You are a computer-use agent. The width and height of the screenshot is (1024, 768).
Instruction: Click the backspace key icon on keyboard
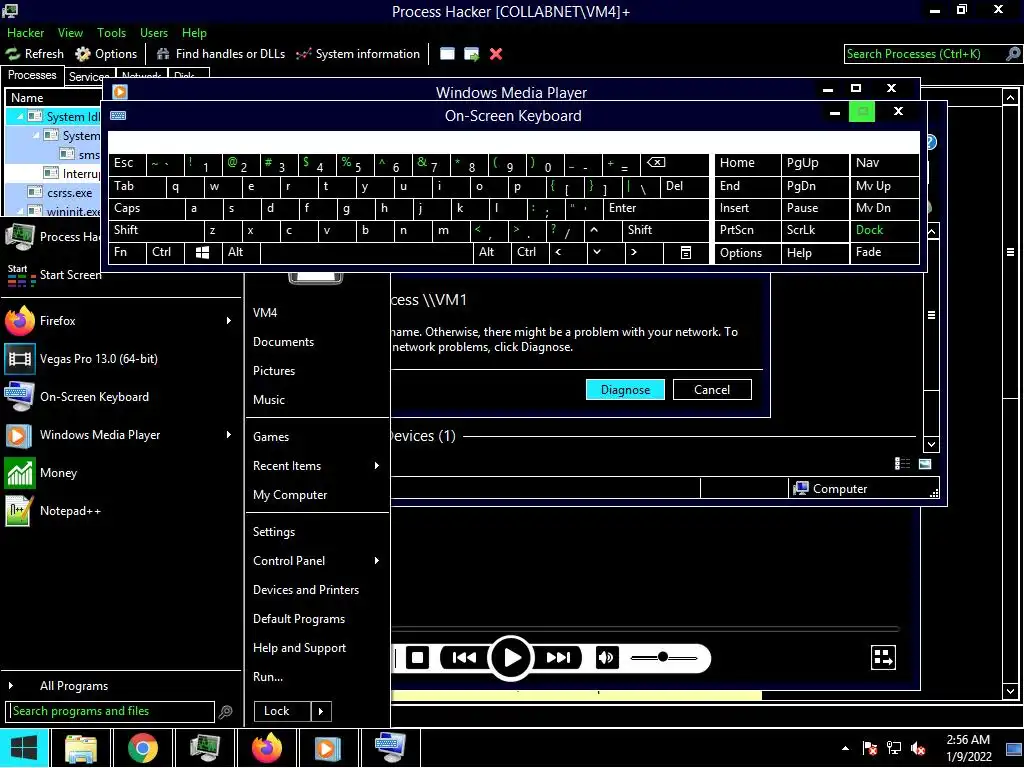pyautogui.click(x=674, y=163)
